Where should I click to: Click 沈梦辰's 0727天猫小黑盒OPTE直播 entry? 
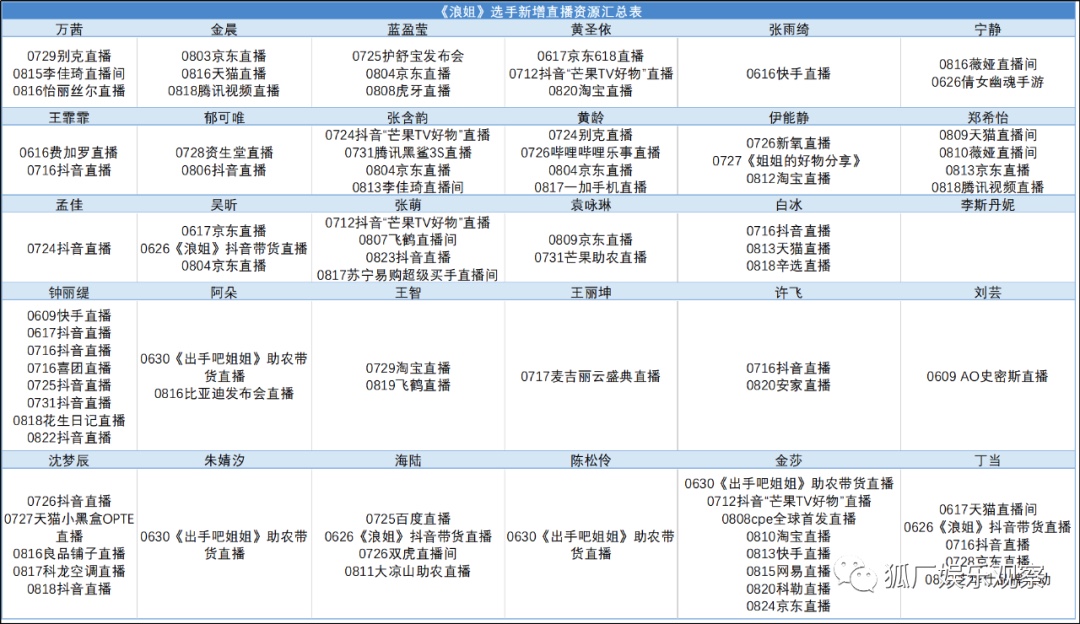tap(70, 519)
